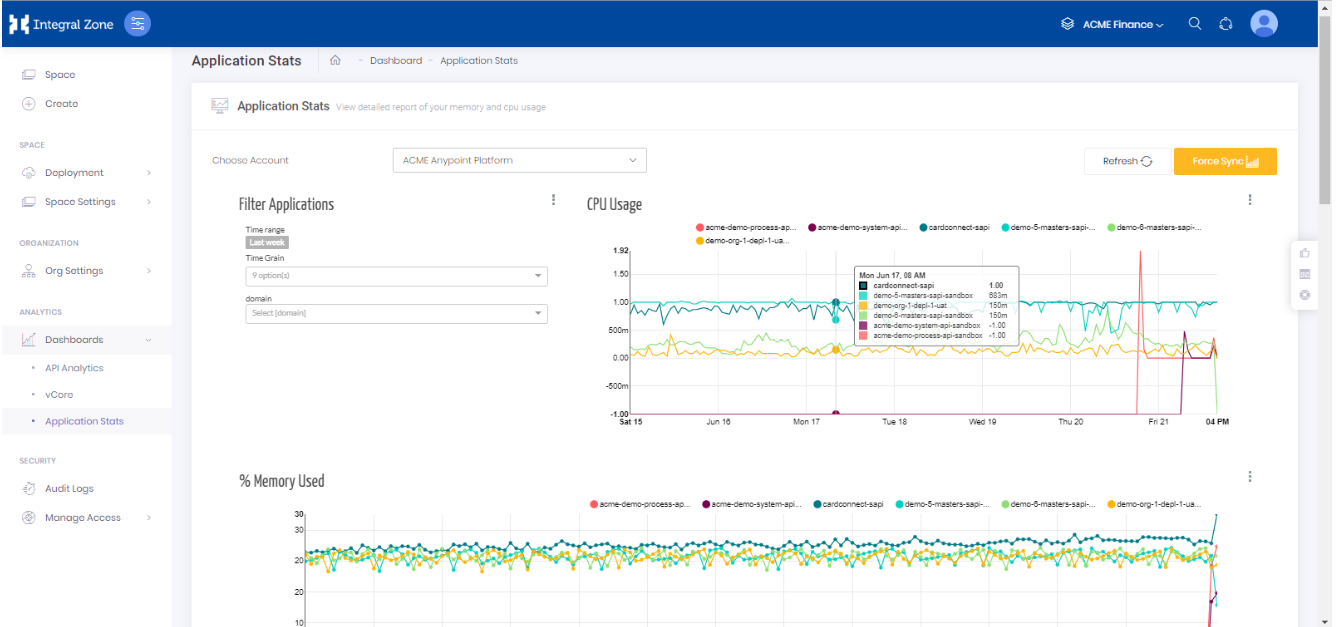Viewport: 1336px width, 627px height.
Task: Toggle demo-6-masters-sapi series in CPU Usage legend
Action: 1155,228
